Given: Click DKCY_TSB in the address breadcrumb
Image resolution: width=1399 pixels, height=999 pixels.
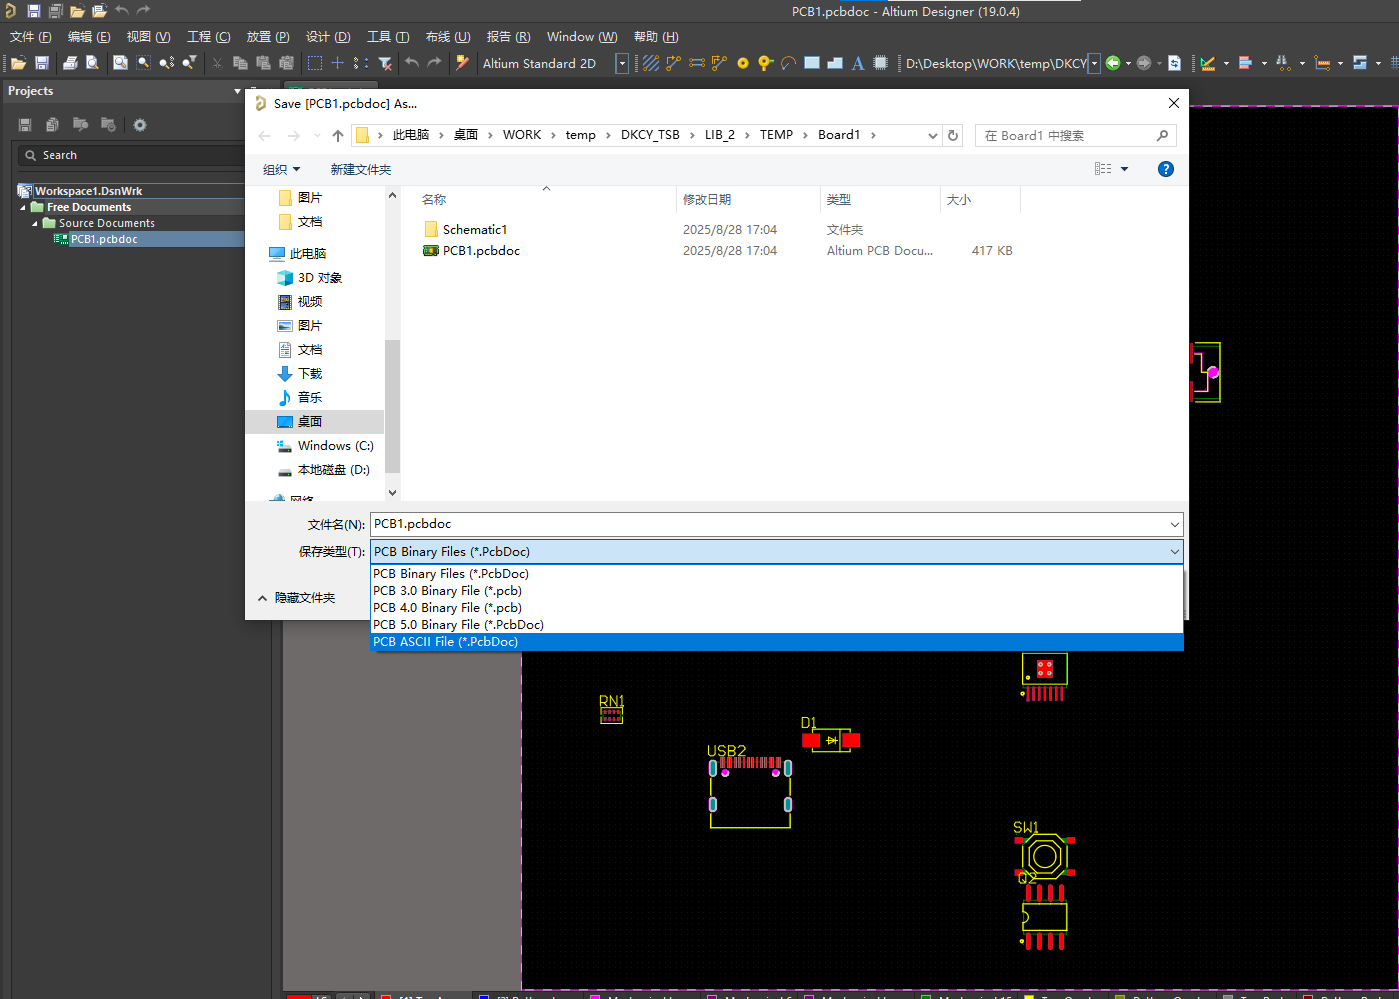Looking at the screenshot, I should click(x=650, y=135).
